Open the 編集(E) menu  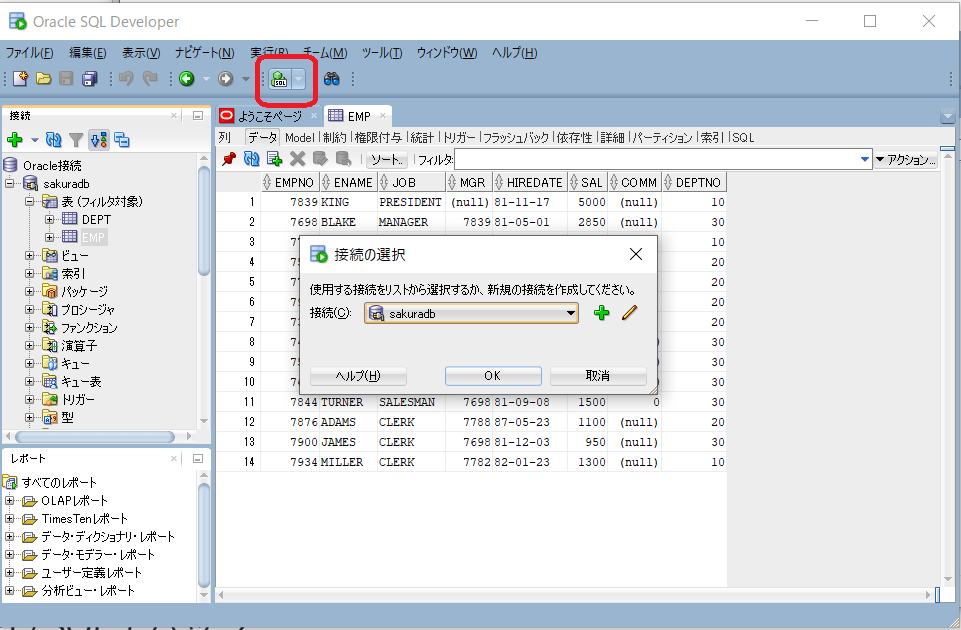click(88, 53)
